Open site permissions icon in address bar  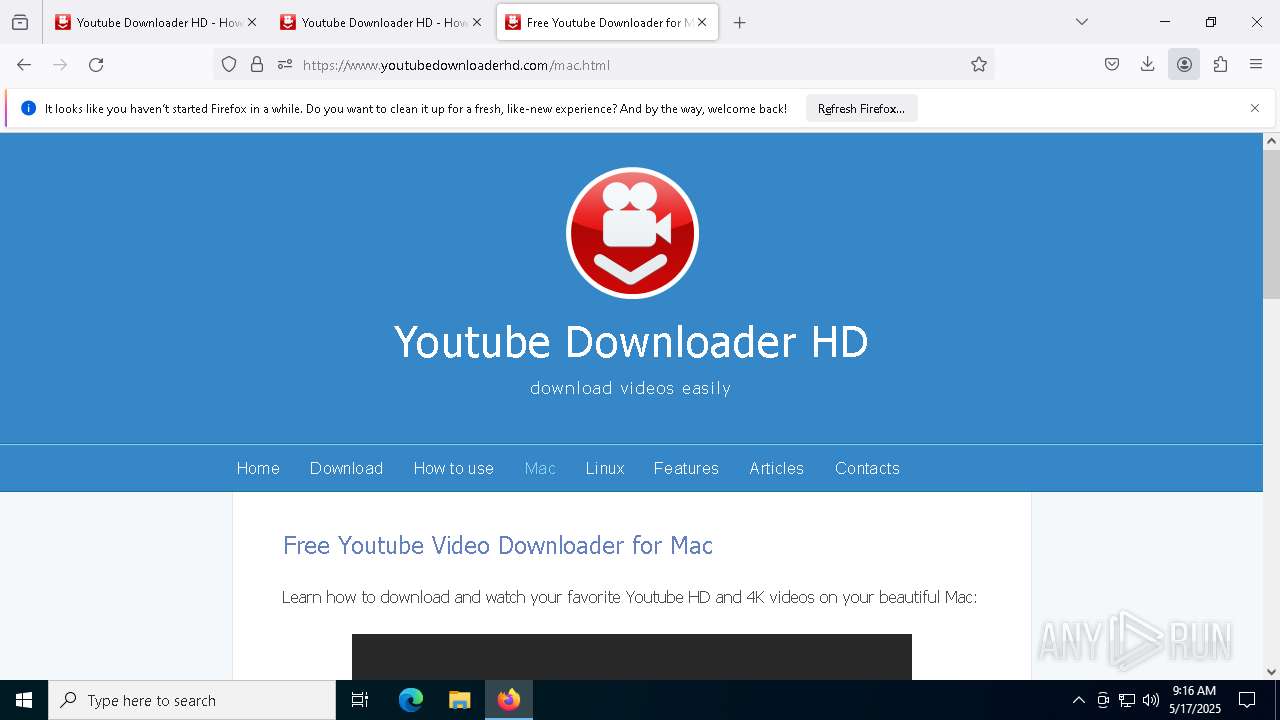(285, 65)
